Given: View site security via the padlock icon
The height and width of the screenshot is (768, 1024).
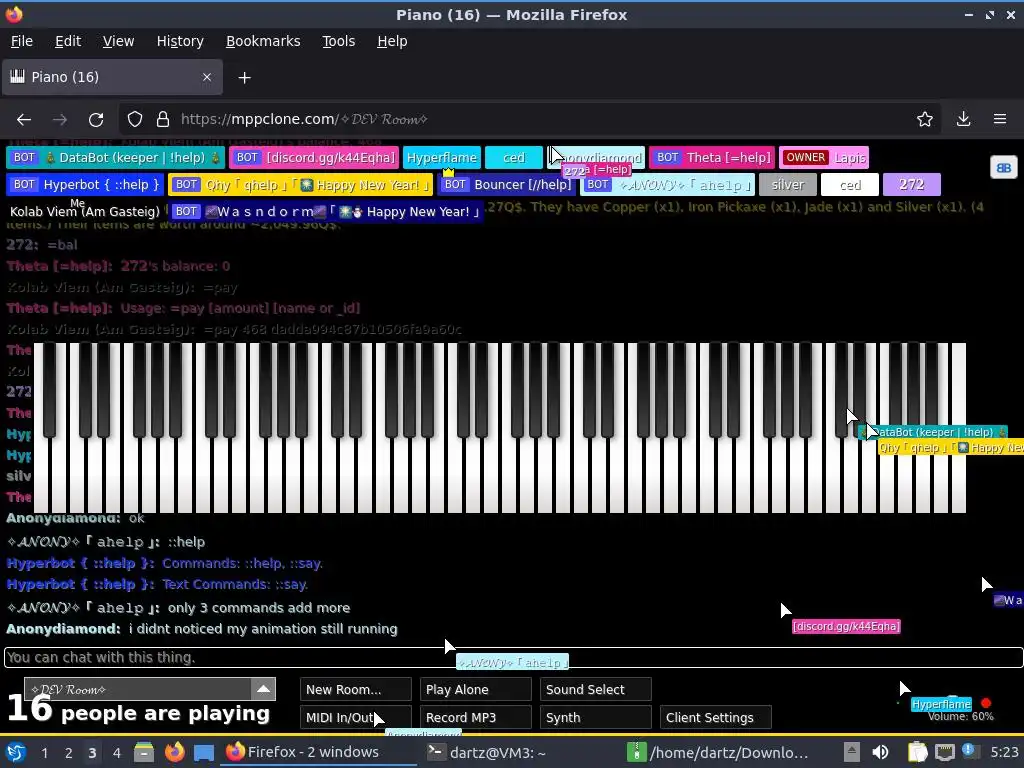Looking at the screenshot, I should (x=163, y=120).
